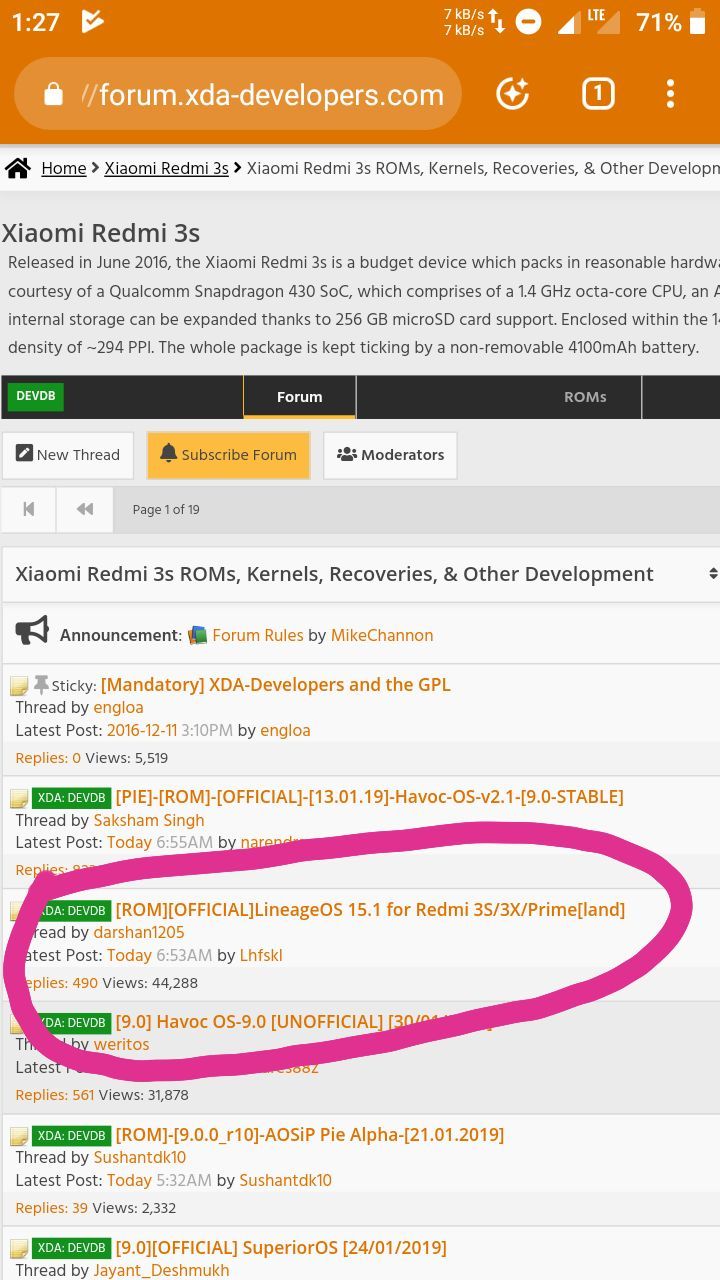Open Saksham Singh's profile
This screenshot has width=720, height=1280.
tap(149, 820)
